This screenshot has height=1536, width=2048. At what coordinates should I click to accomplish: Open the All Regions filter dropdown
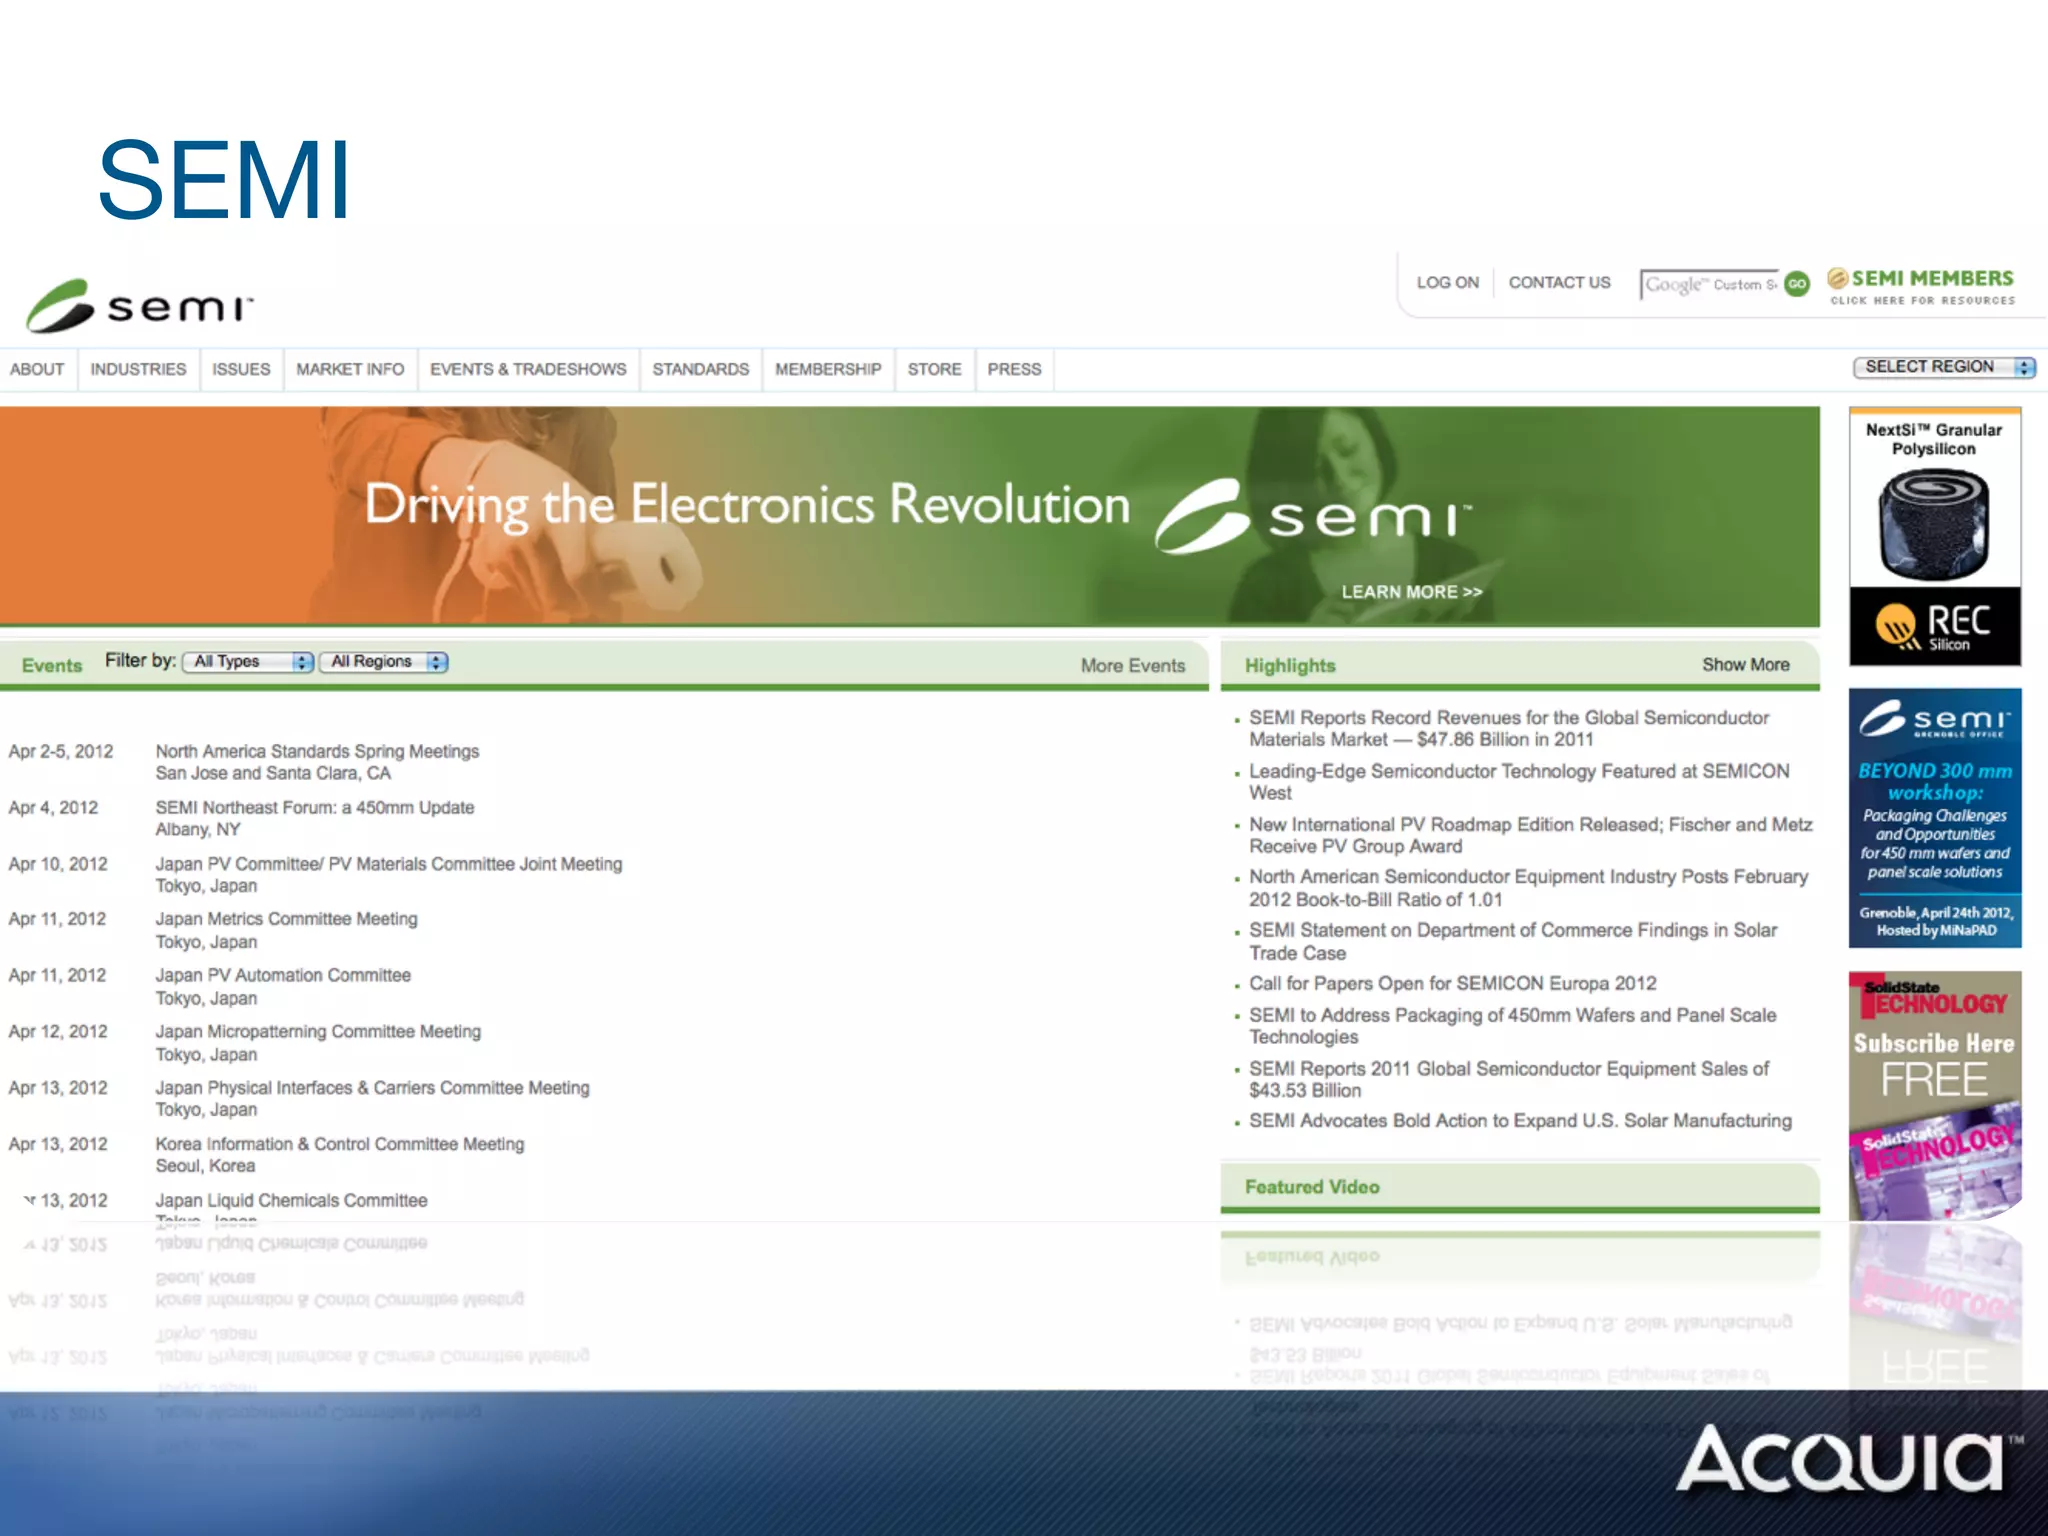[x=383, y=662]
